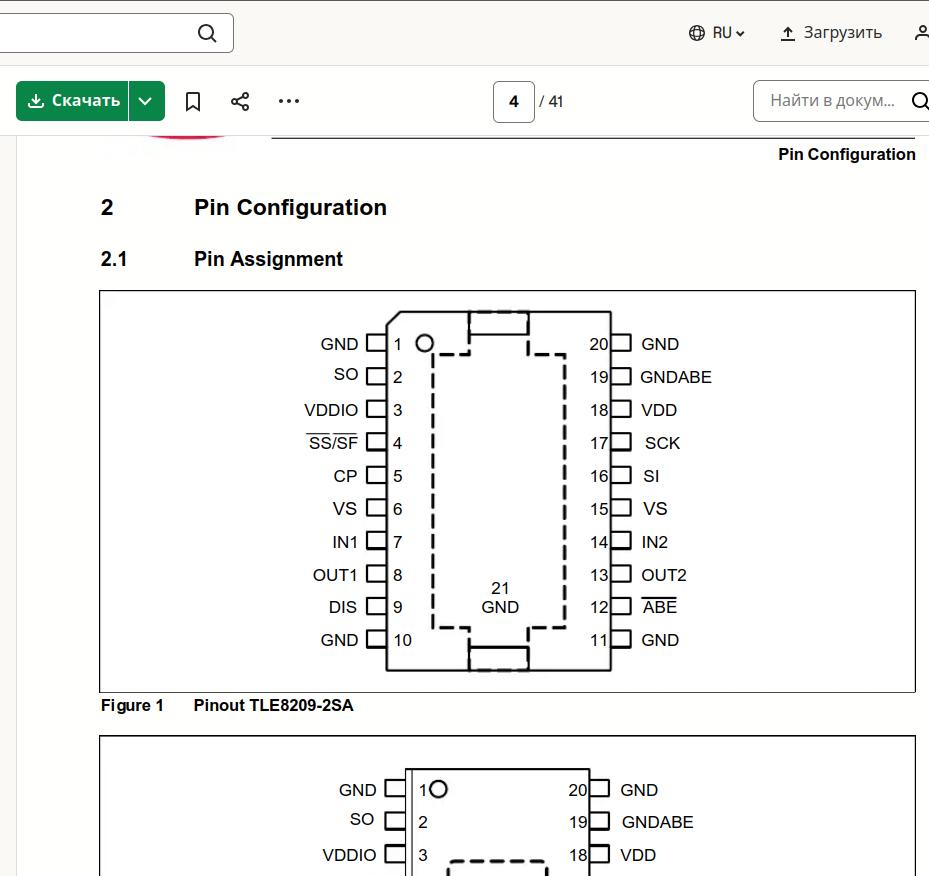Focus the Найти в документе search field
This screenshot has width=929, height=876.
click(830, 101)
